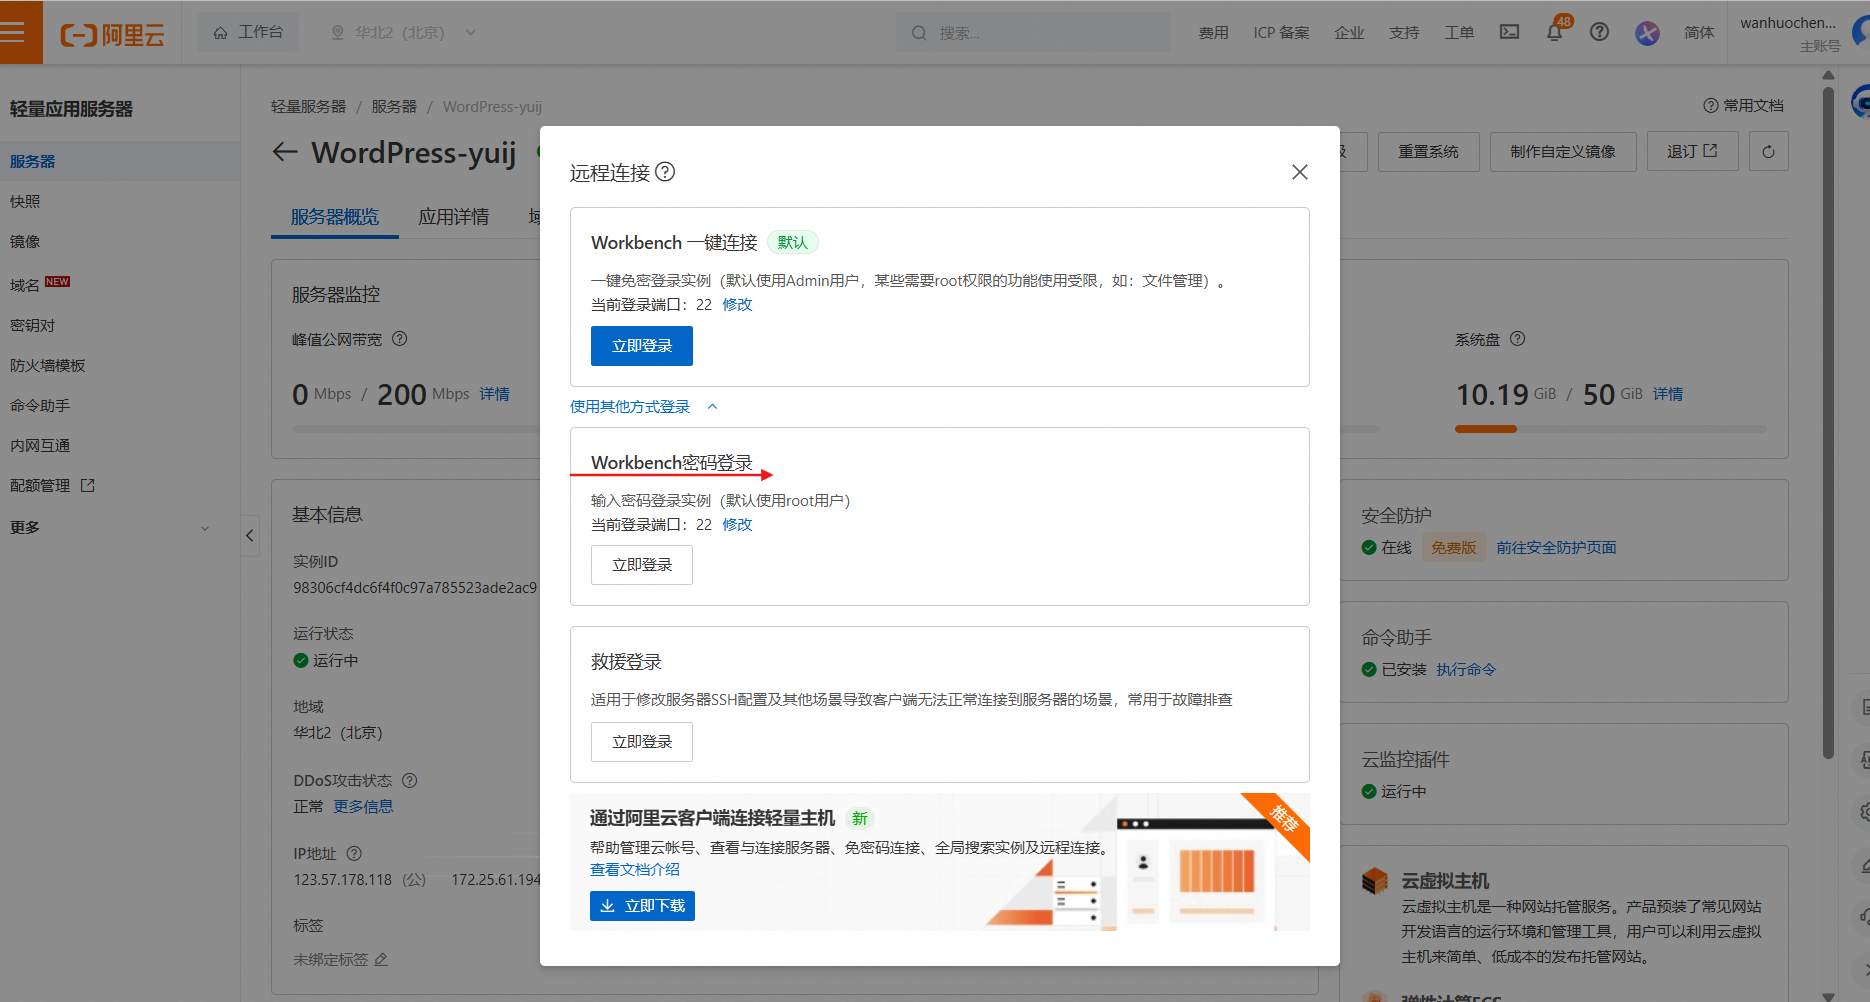The width and height of the screenshot is (1870, 1002).
Task: Expand the 华北2 (北京) region dropdown
Action: point(404,32)
